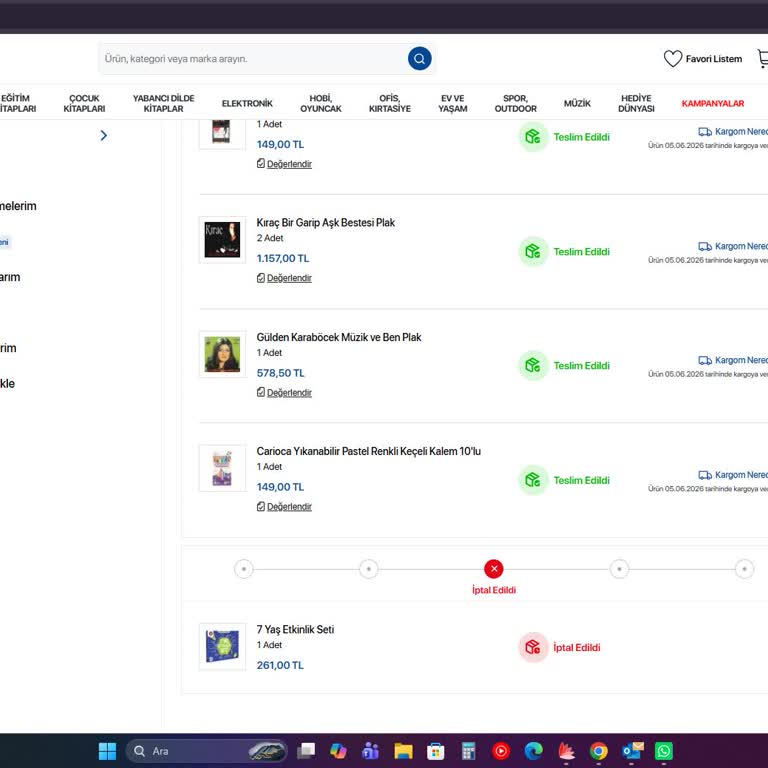Image resolution: width=768 pixels, height=768 pixels.
Task: Open the OFİS, KIRTASİYE menu
Action: 390,103
